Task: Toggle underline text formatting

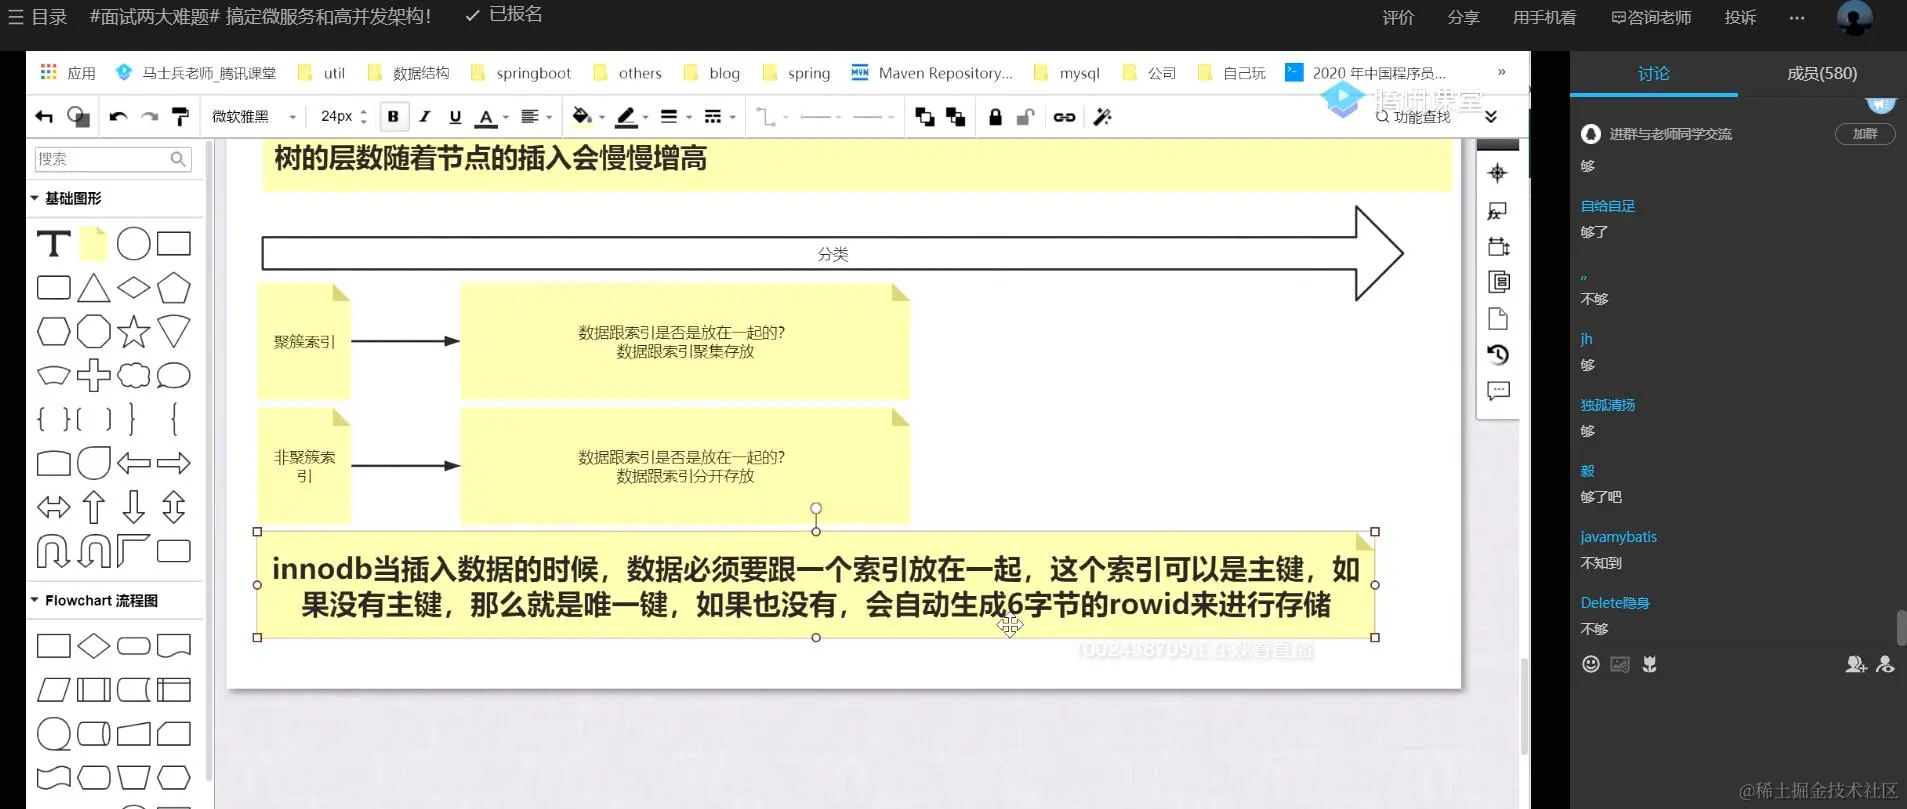Action: (x=455, y=117)
